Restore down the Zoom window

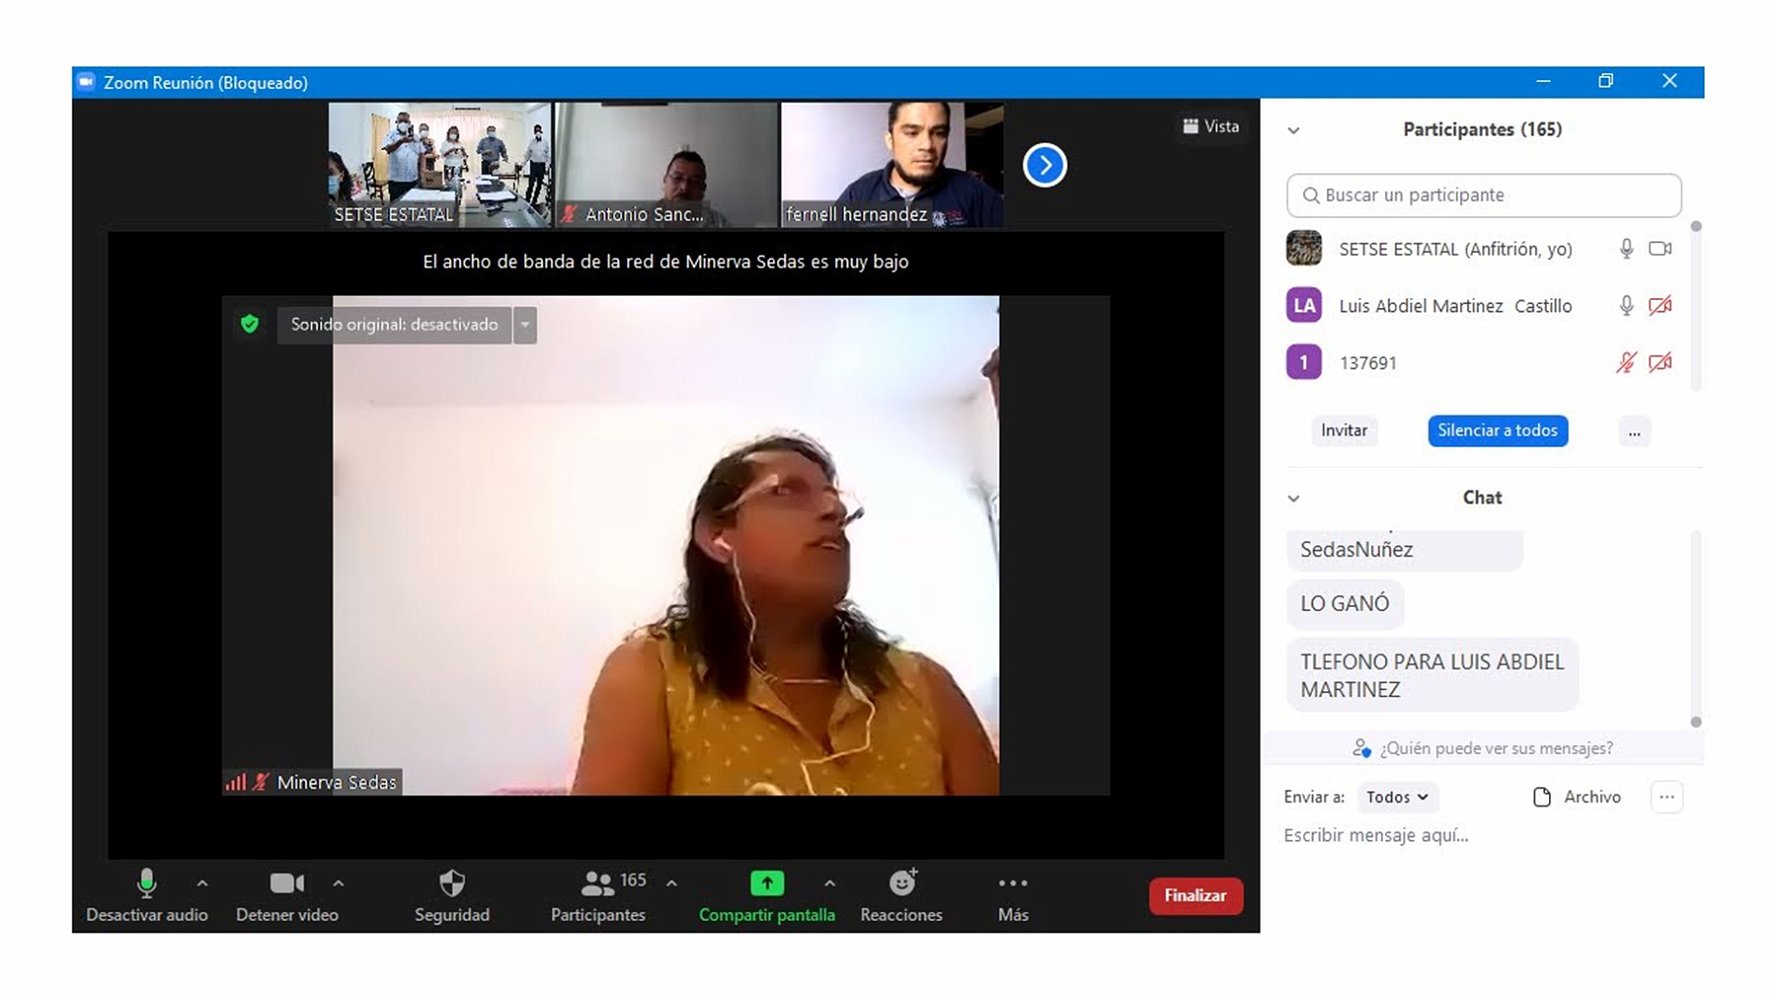[x=1606, y=81]
